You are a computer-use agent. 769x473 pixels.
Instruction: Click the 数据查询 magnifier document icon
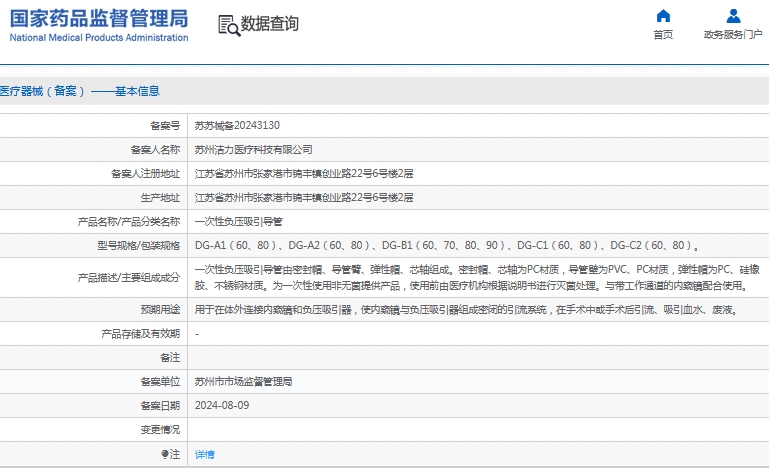coord(229,25)
